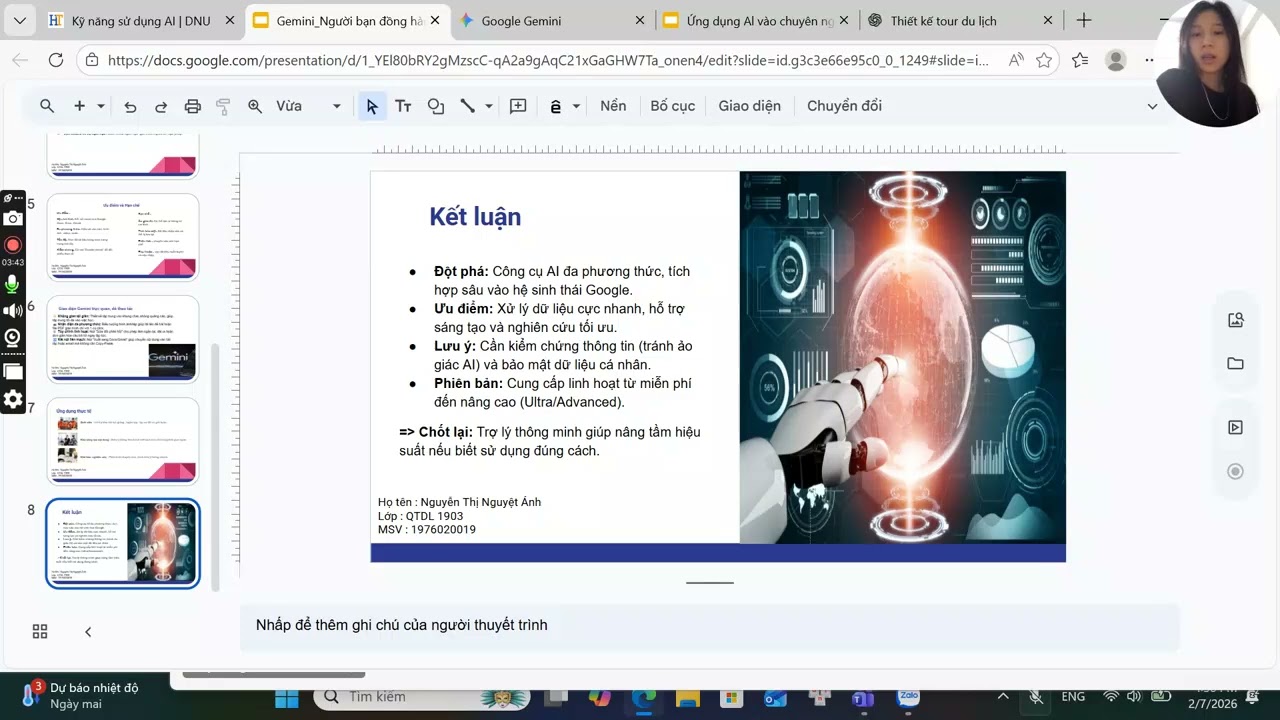Viewport: 1280px width, 720px height.
Task: Select the arrow cursor tool
Action: pos(372,106)
